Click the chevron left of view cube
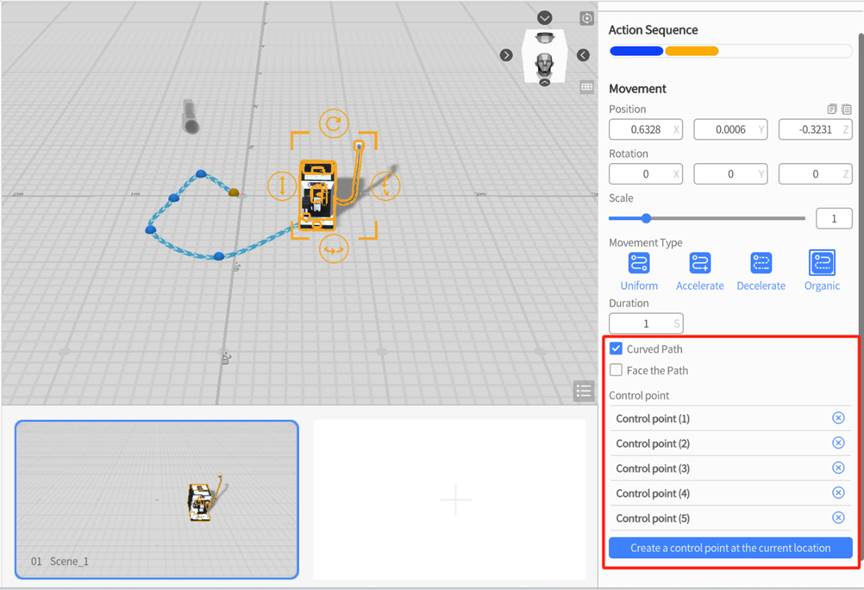The height and width of the screenshot is (590, 864). point(507,55)
